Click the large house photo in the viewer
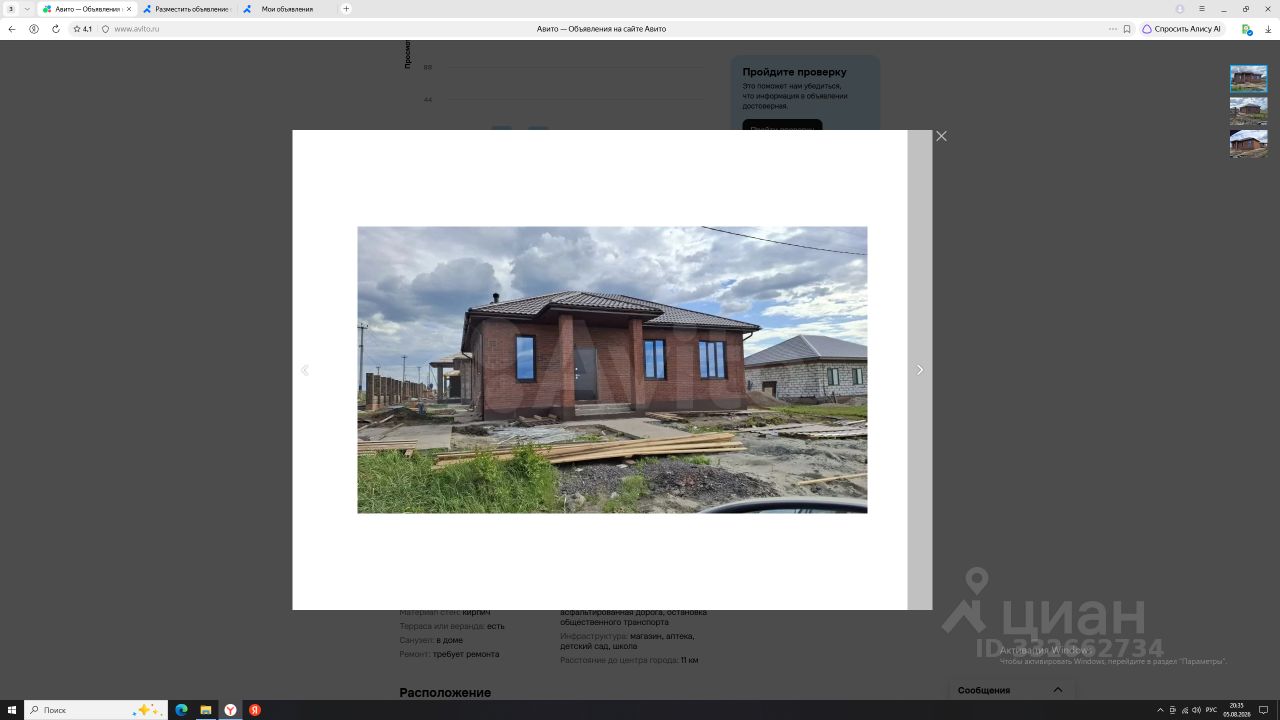This screenshot has width=1280, height=720. click(612, 370)
